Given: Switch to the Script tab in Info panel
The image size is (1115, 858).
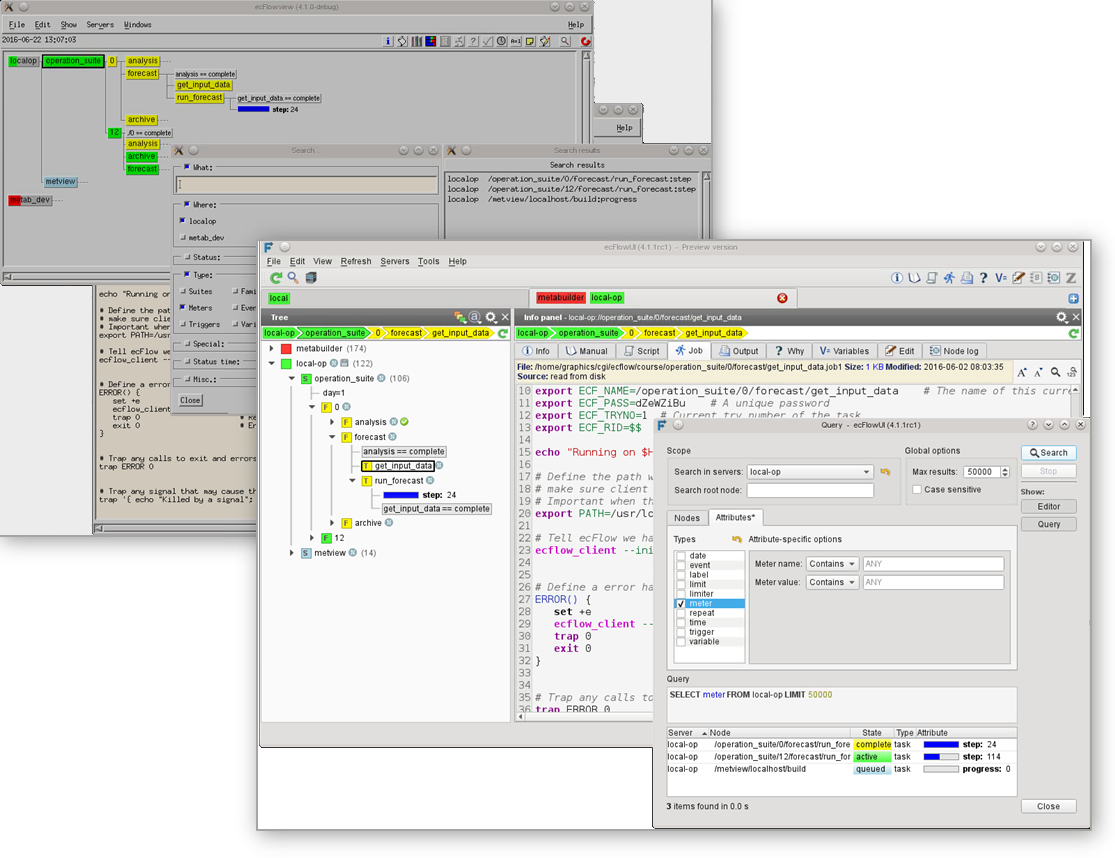Looking at the screenshot, I should pos(641,351).
